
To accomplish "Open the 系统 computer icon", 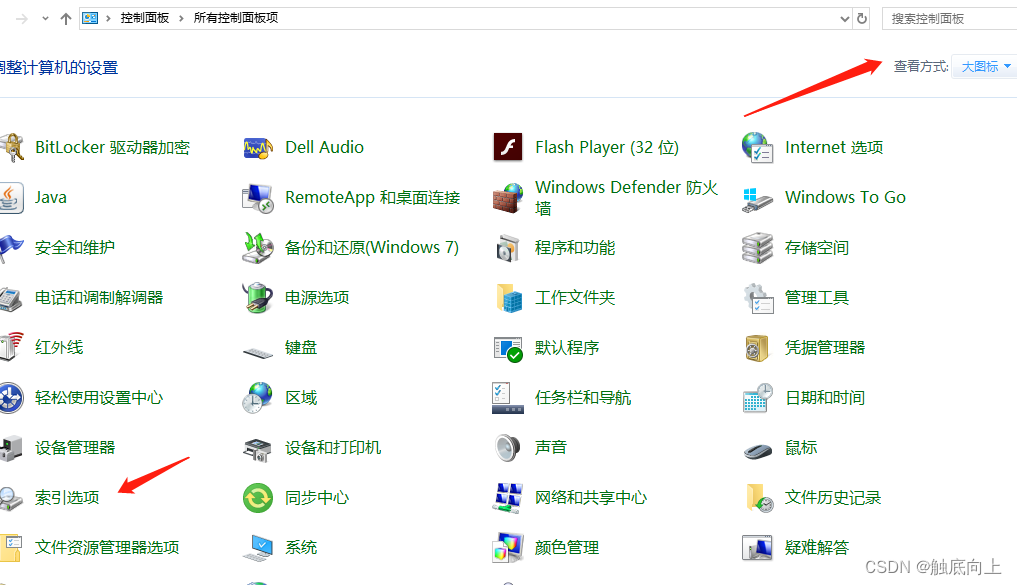I will point(258,548).
